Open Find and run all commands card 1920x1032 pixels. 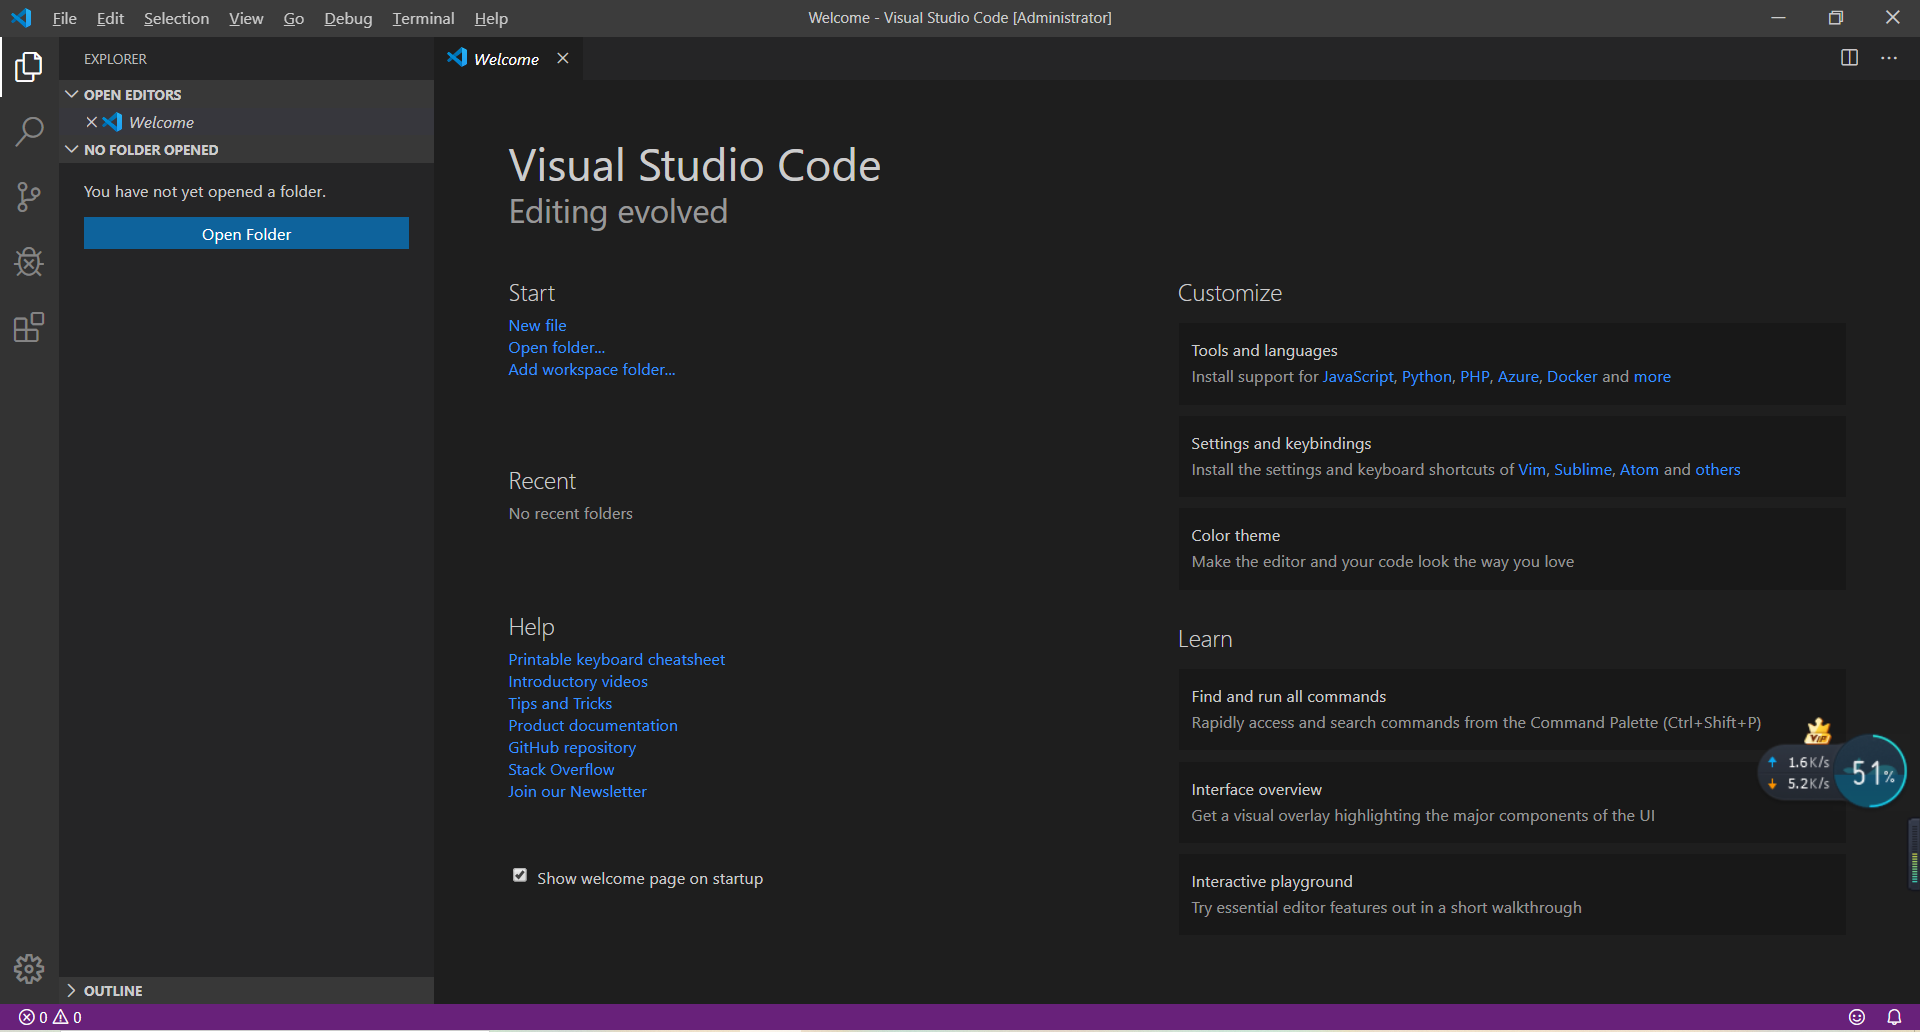click(1512, 709)
